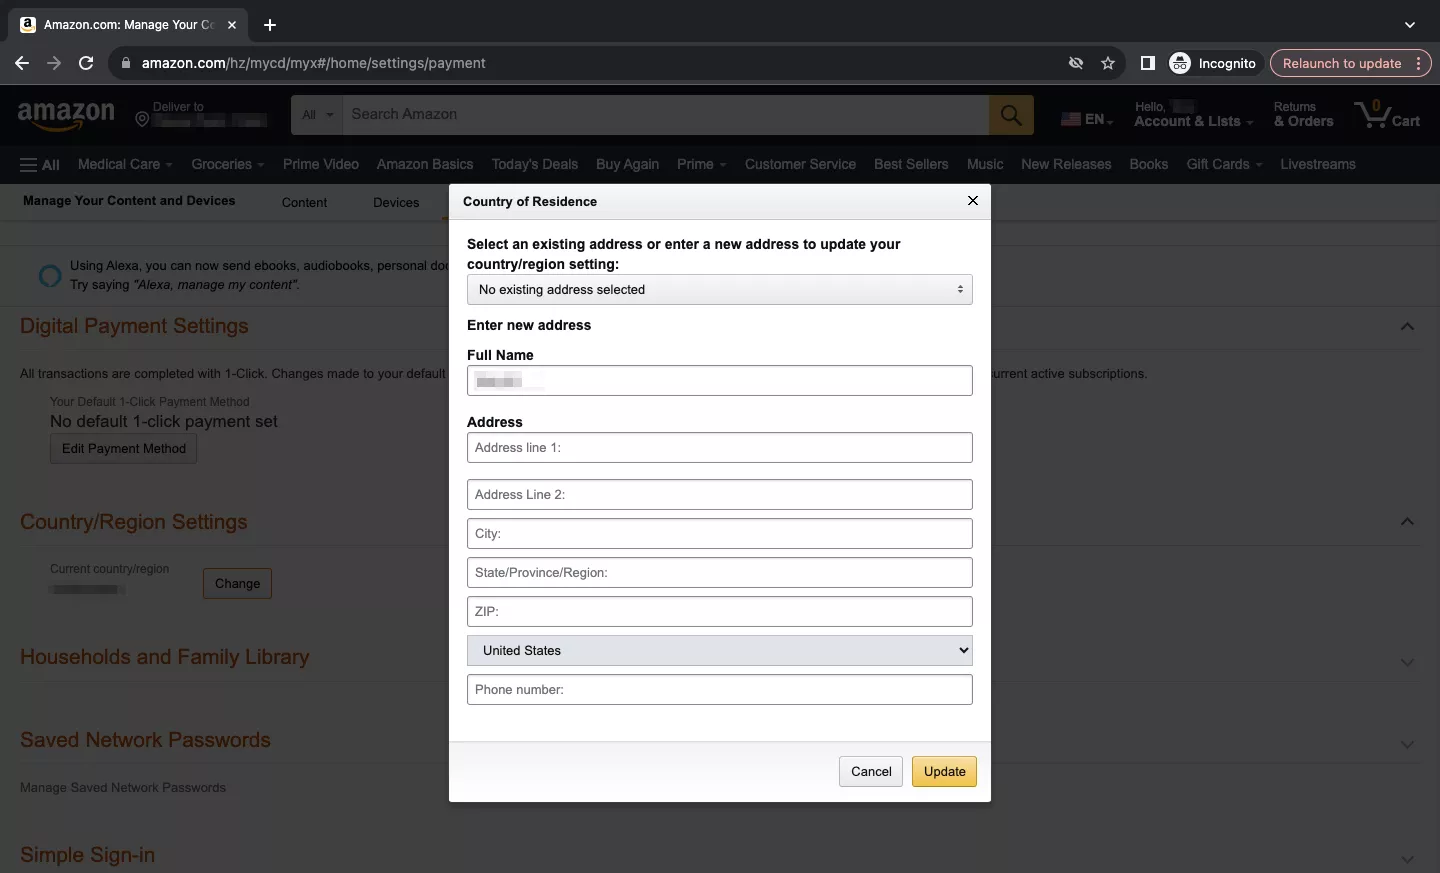Viewport: 1440px width, 873px height.
Task: Collapse Digital Payment Settings section
Action: [x=1407, y=326]
